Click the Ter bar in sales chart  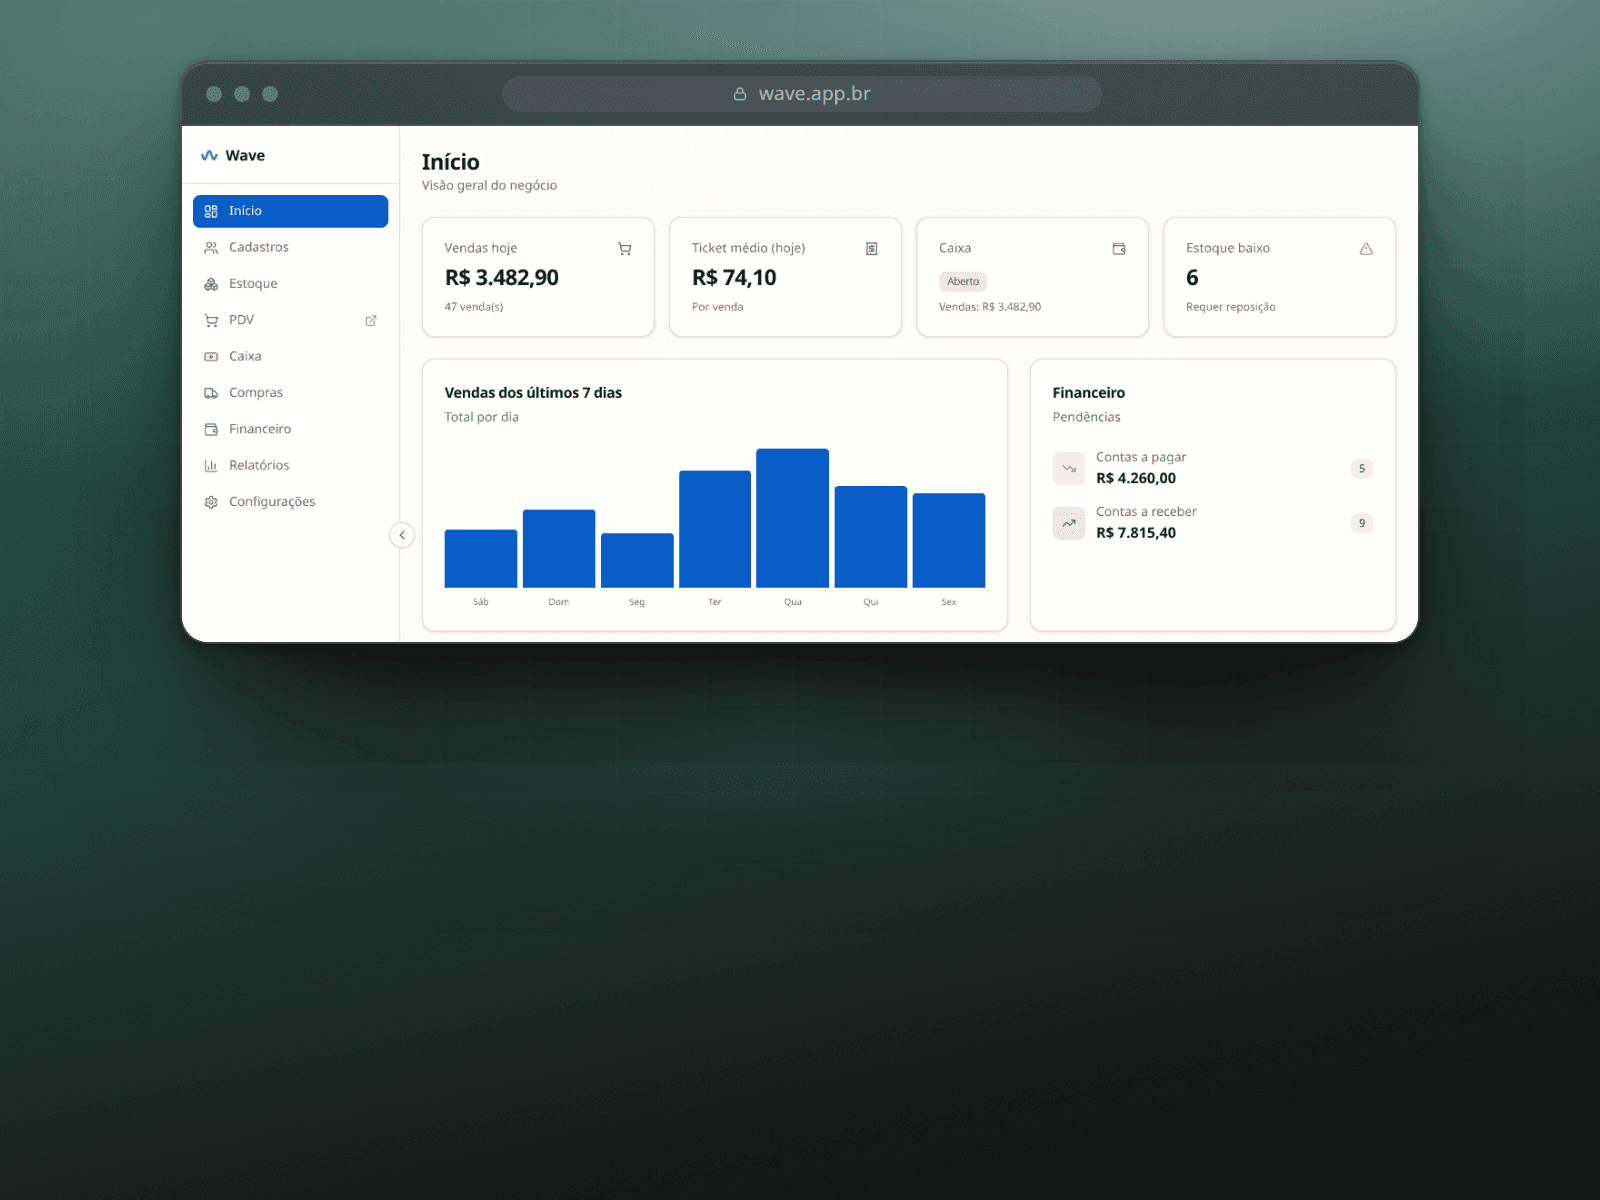[x=715, y=529]
